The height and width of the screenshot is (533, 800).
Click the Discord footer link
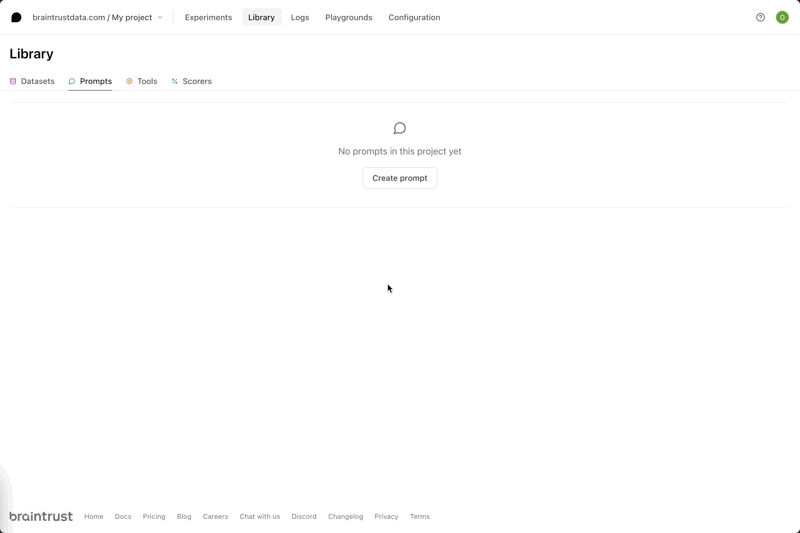304,517
